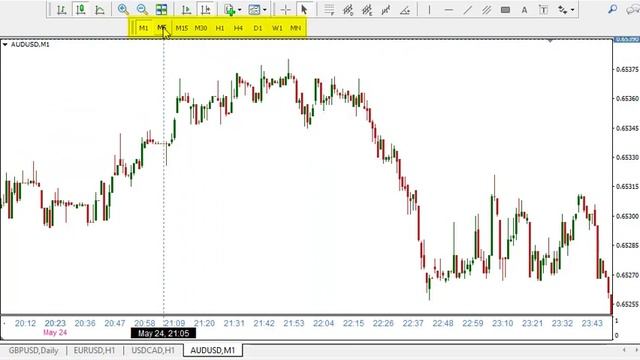Image resolution: width=640 pixels, height=360 pixels.
Task: Select the M1 timeframe
Action: (143, 28)
